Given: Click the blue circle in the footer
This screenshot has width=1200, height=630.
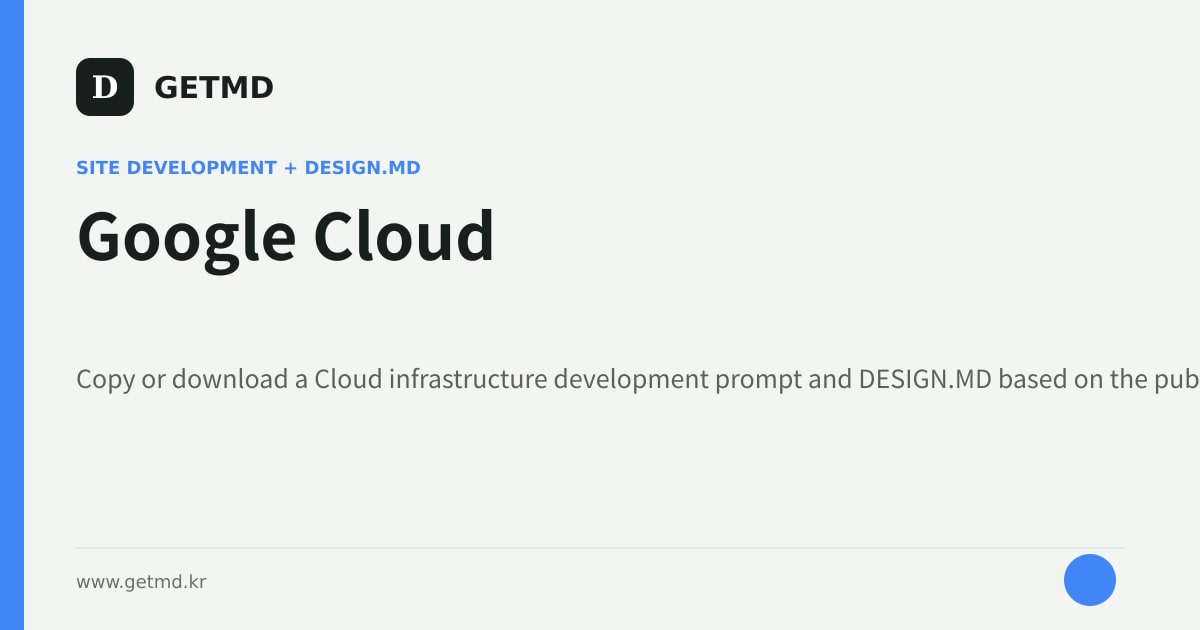Looking at the screenshot, I should coord(1090,580).
